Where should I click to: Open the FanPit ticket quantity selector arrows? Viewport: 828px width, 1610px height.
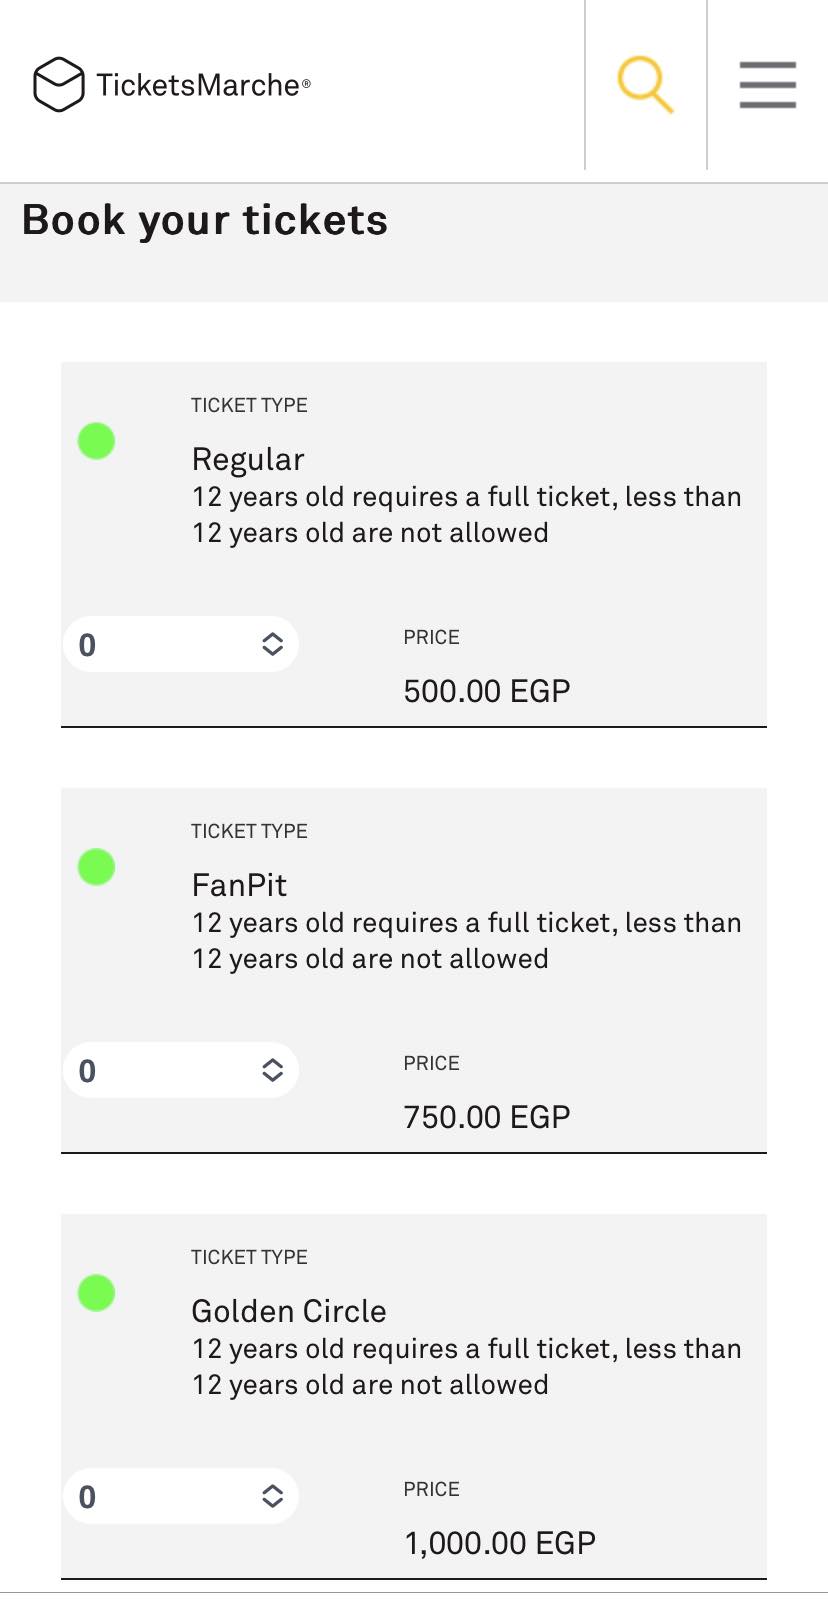(x=272, y=1070)
